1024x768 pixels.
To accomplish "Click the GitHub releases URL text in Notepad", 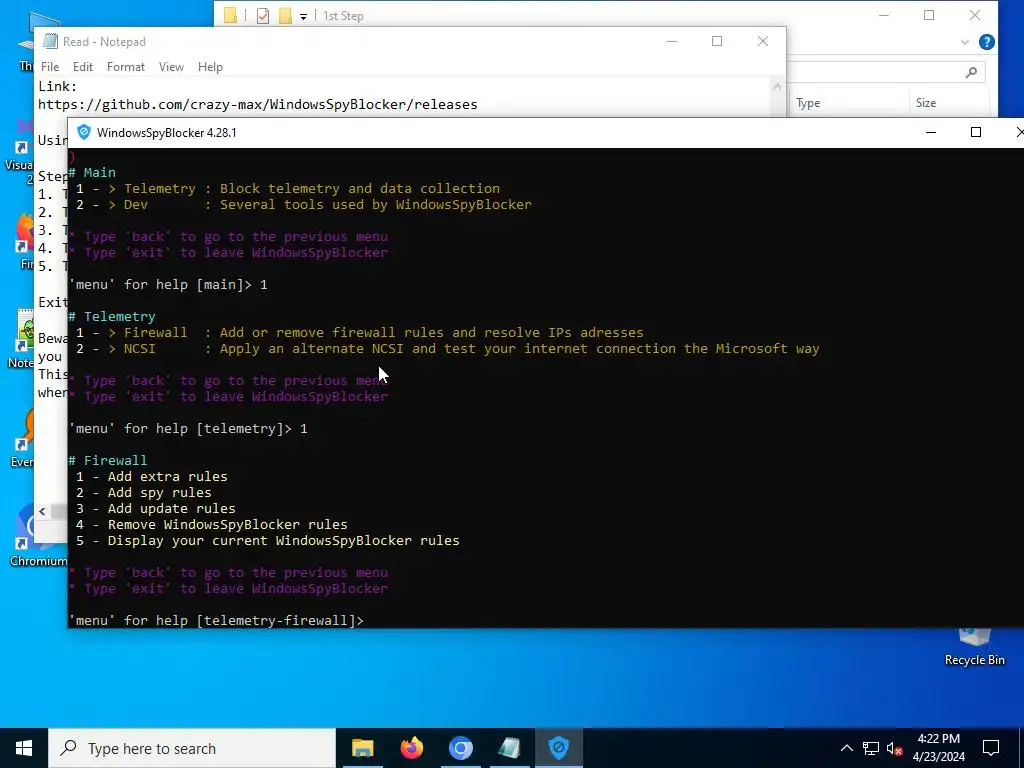I will (257, 104).
